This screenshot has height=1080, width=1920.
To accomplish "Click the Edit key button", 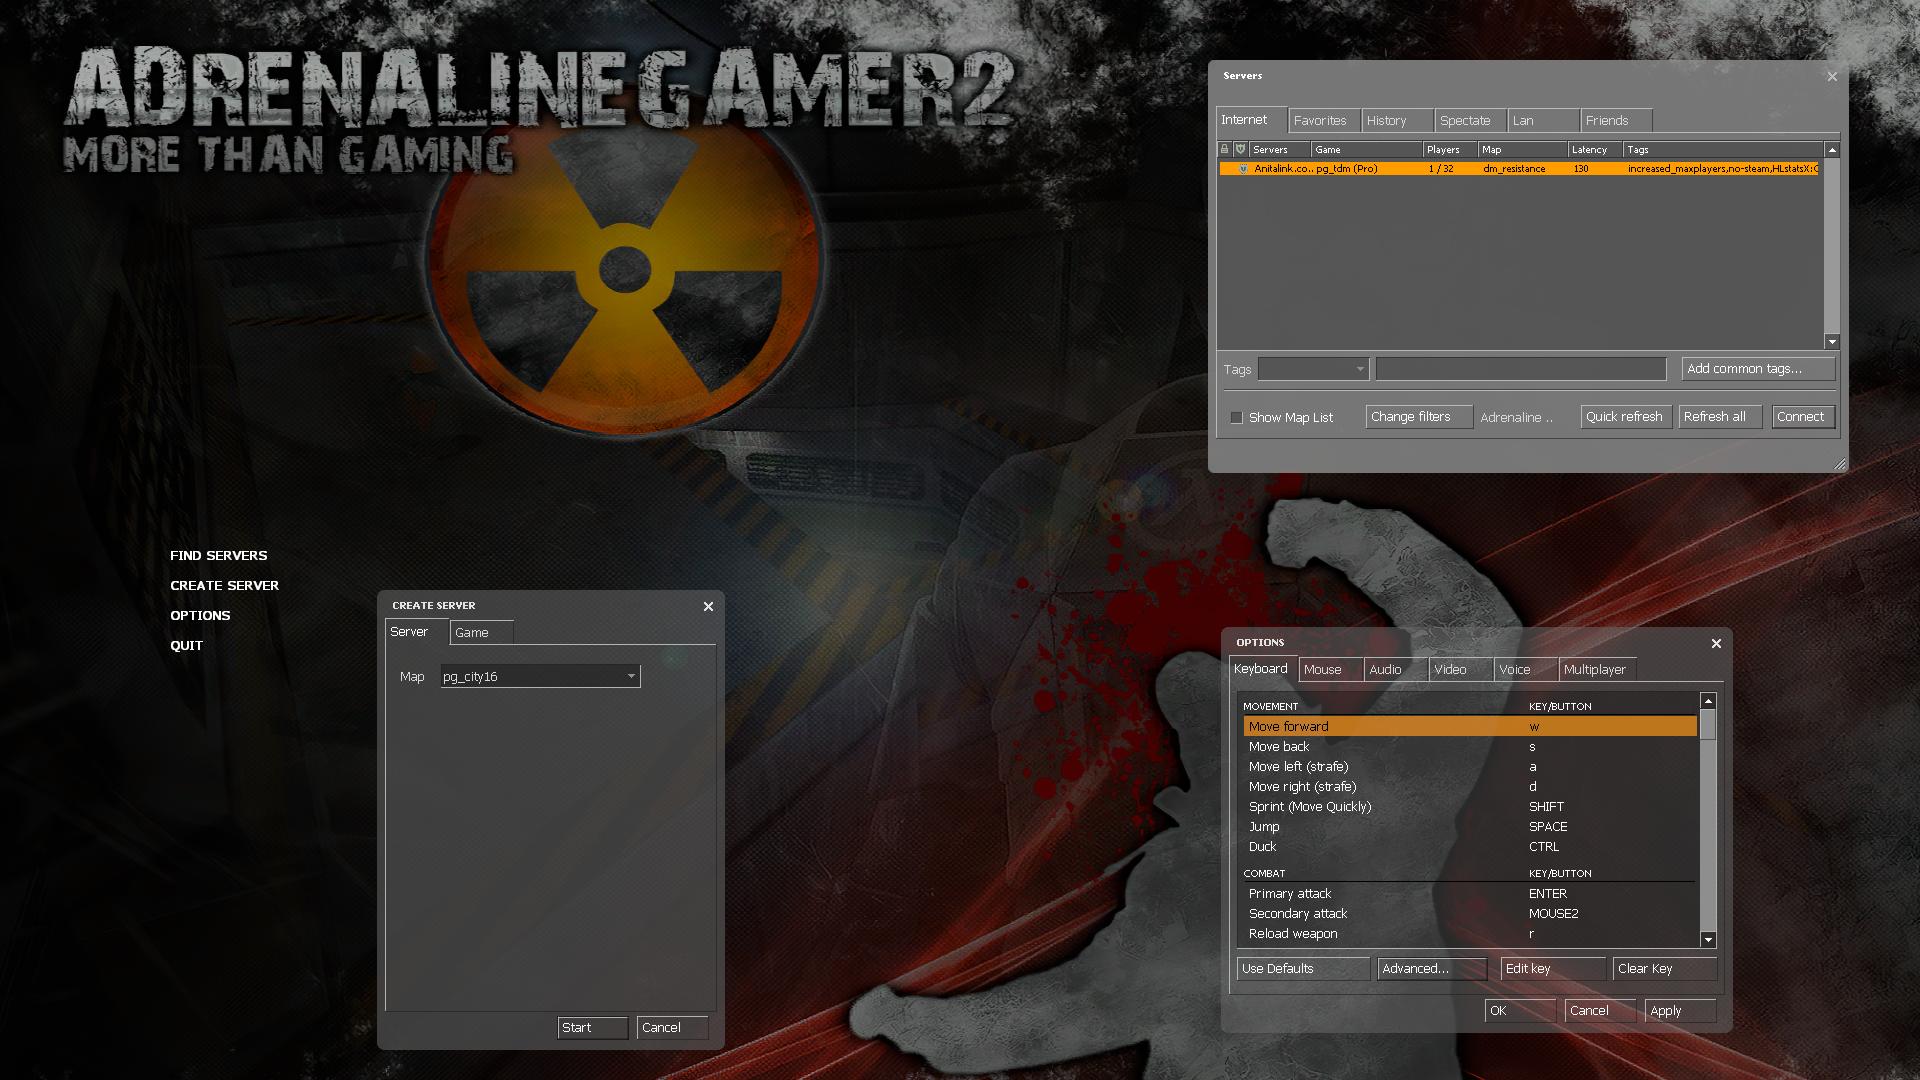I will [x=1553, y=969].
